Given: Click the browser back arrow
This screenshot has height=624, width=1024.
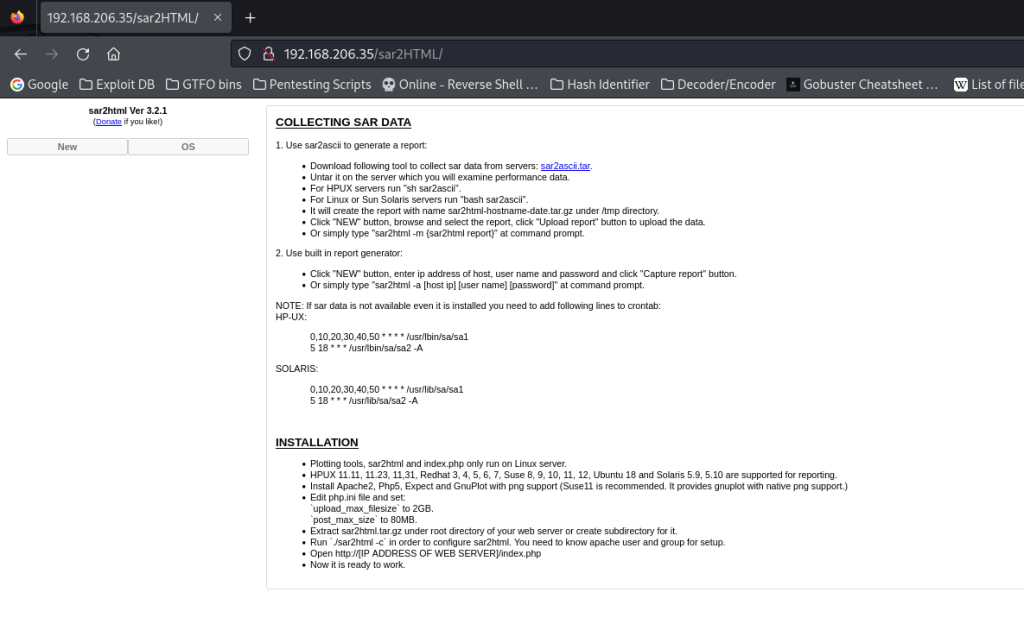Looking at the screenshot, I should click(20, 54).
